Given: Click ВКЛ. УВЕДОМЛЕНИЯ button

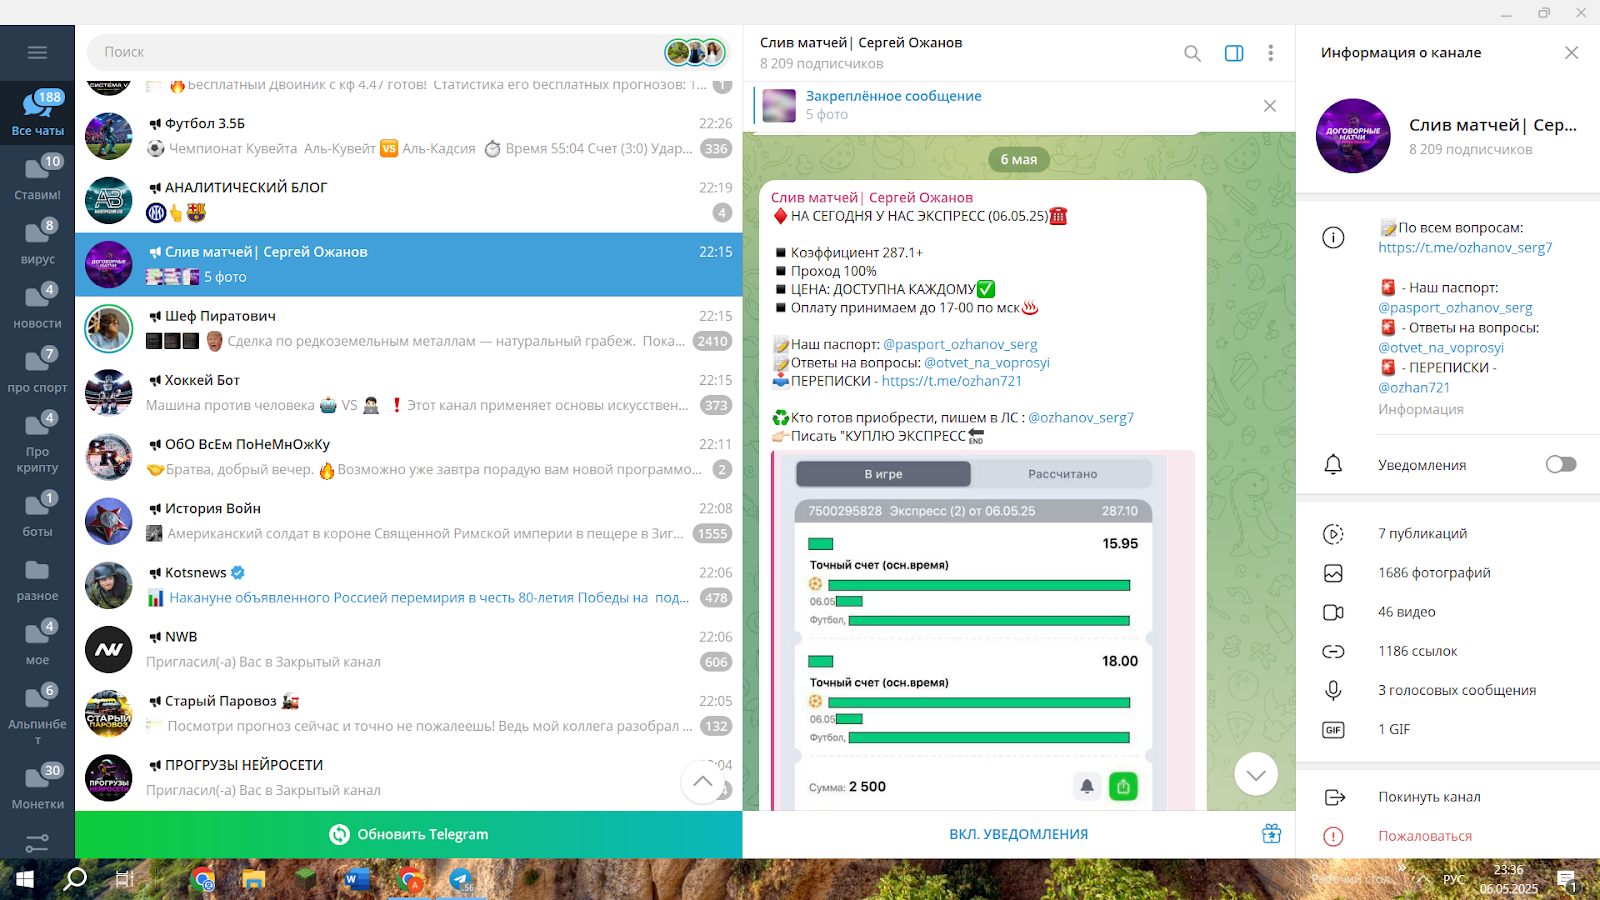Looking at the screenshot, I should coord(1018,834).
